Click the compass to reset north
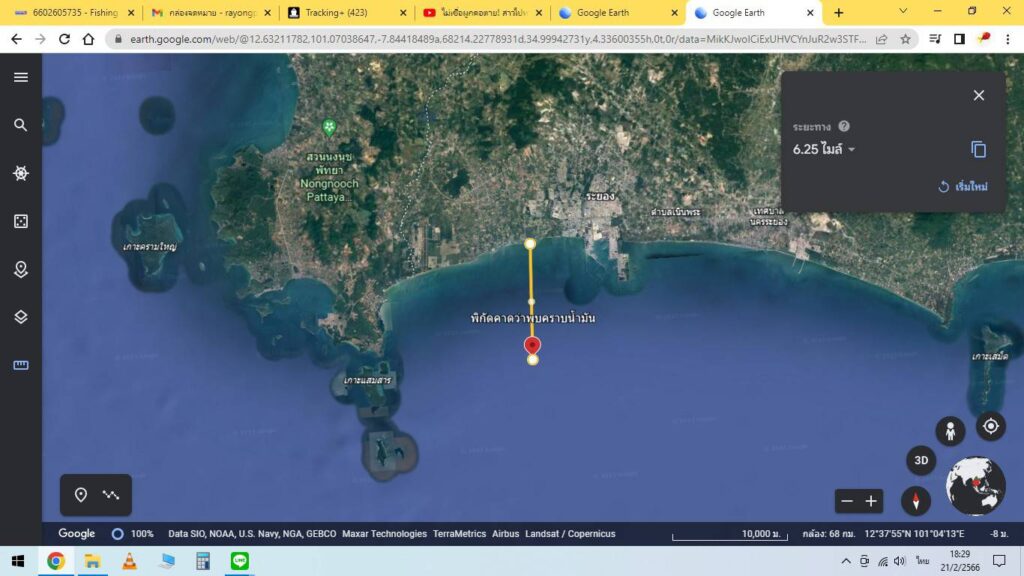This screenshot has height=576, width=1024. click(x=916, y=500)
